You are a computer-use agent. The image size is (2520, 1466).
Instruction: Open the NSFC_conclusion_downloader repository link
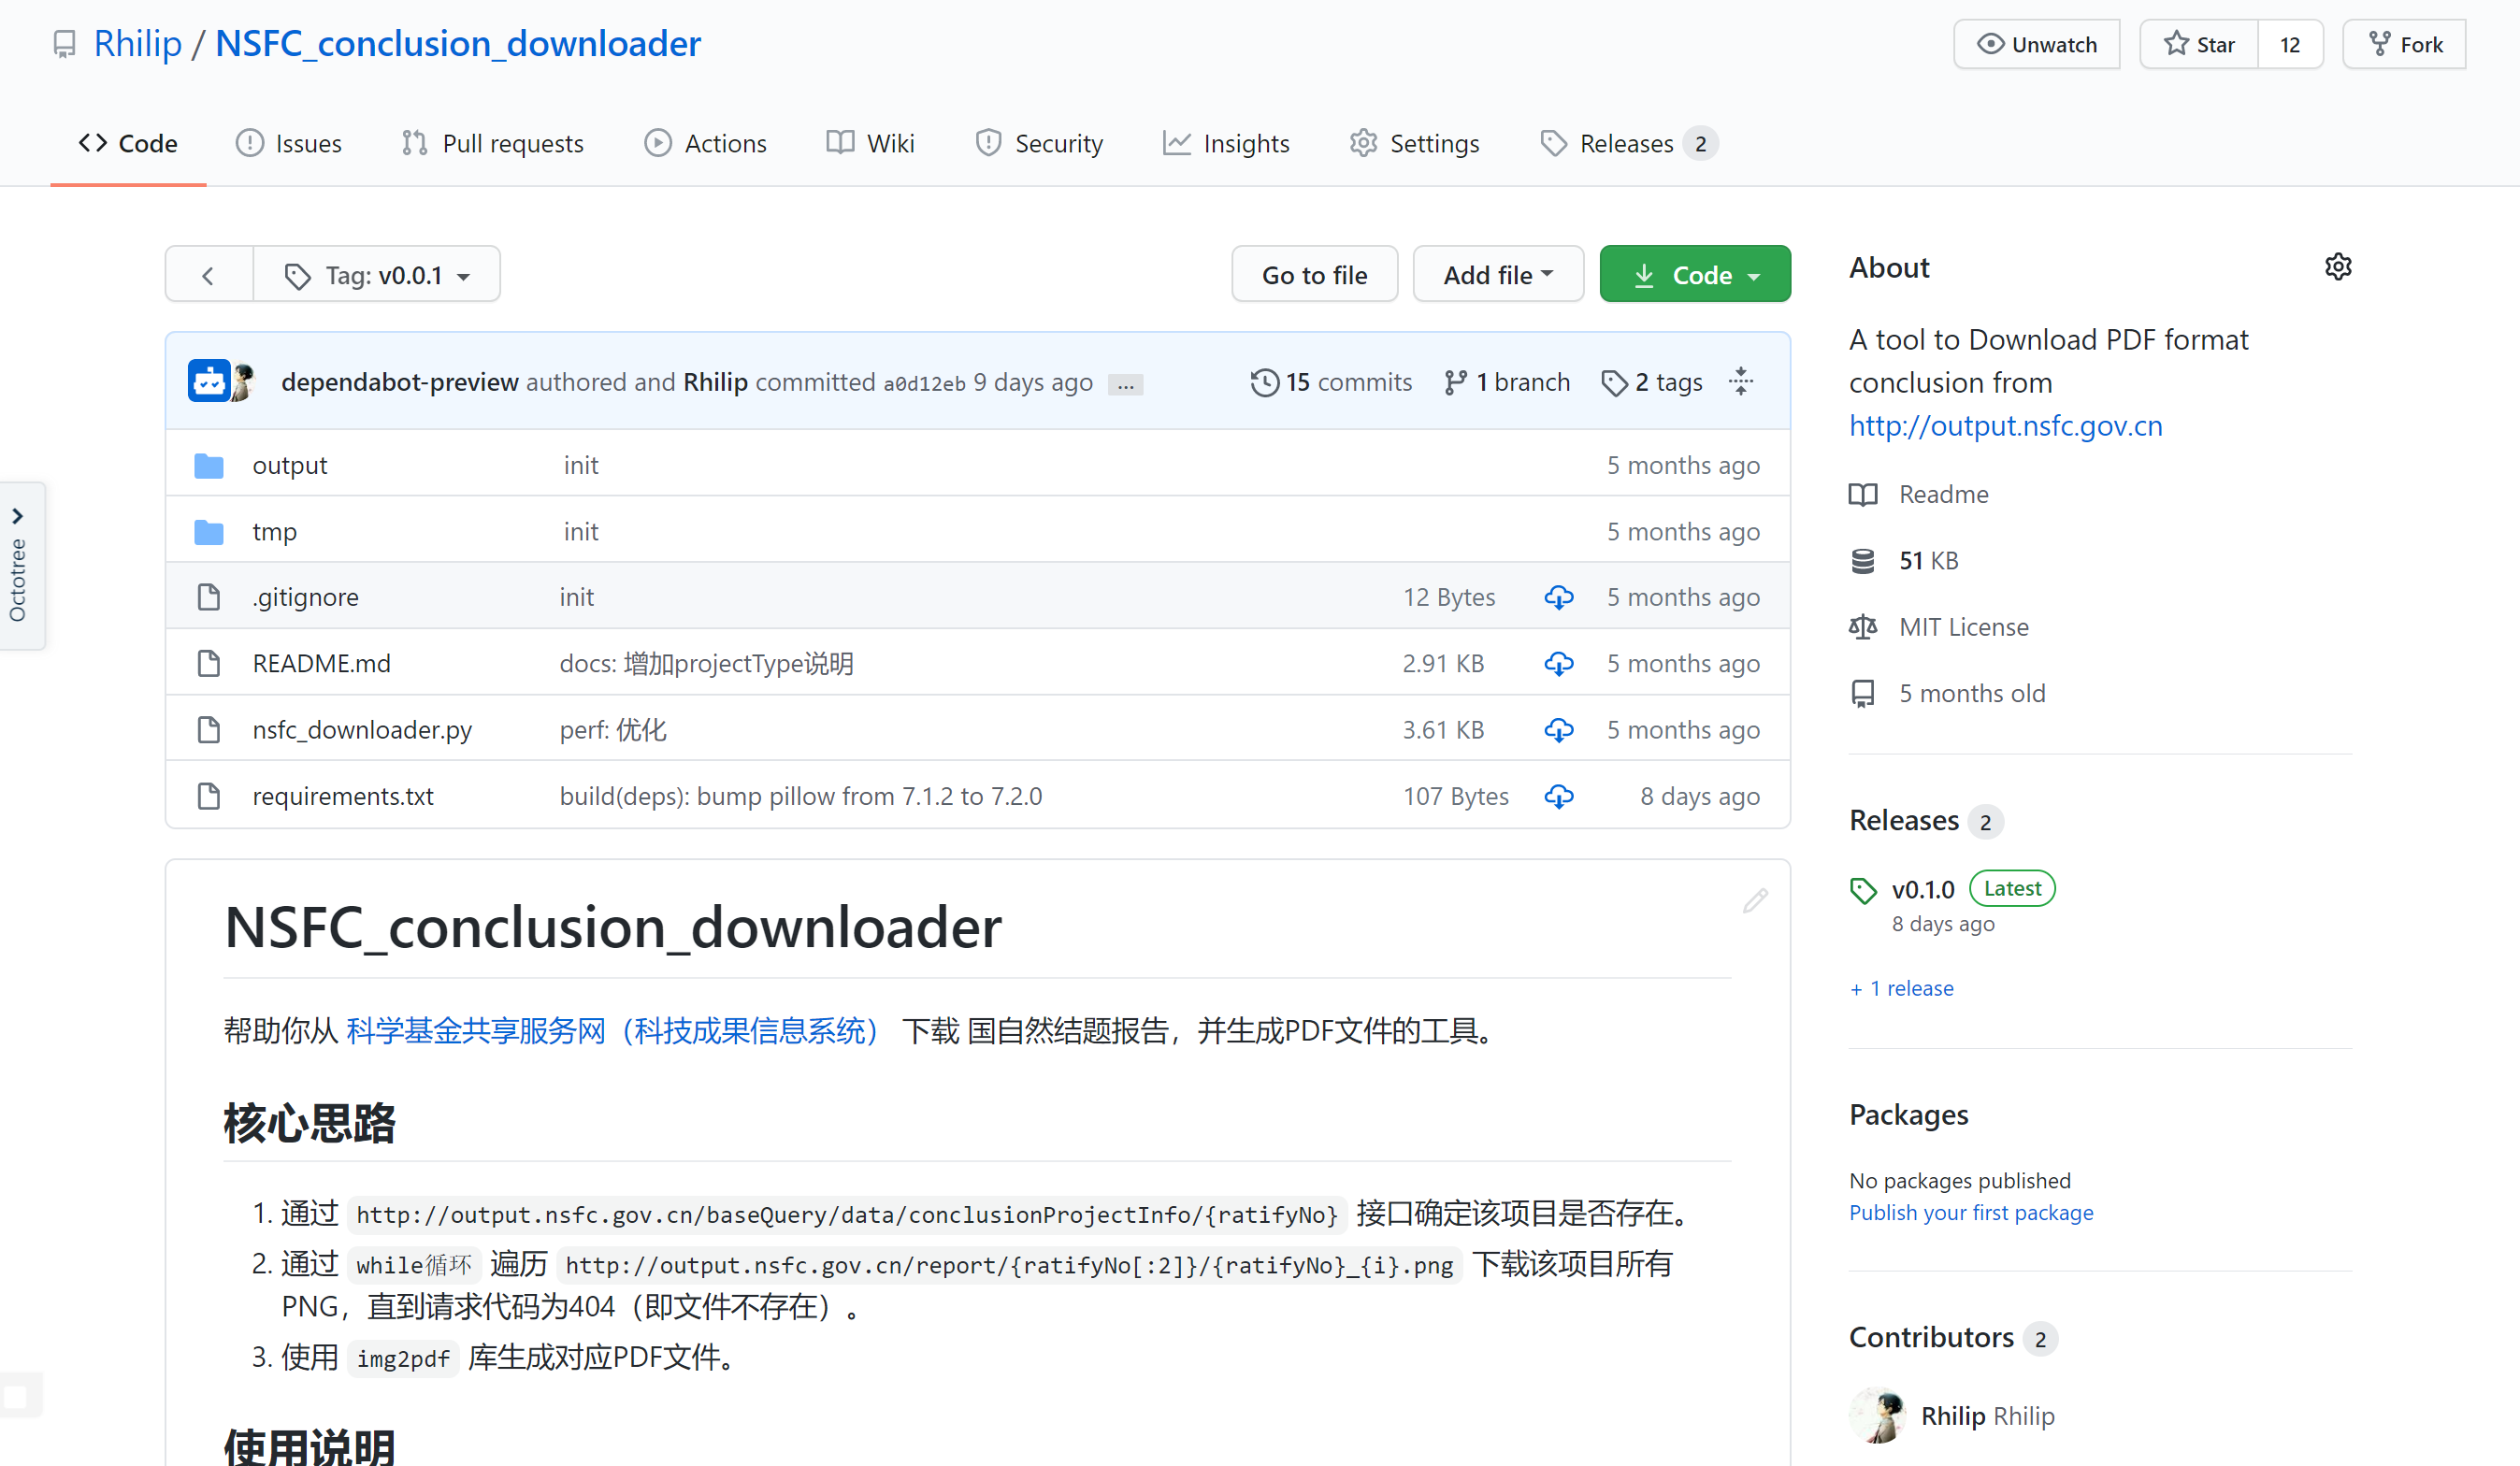point(458,44)
